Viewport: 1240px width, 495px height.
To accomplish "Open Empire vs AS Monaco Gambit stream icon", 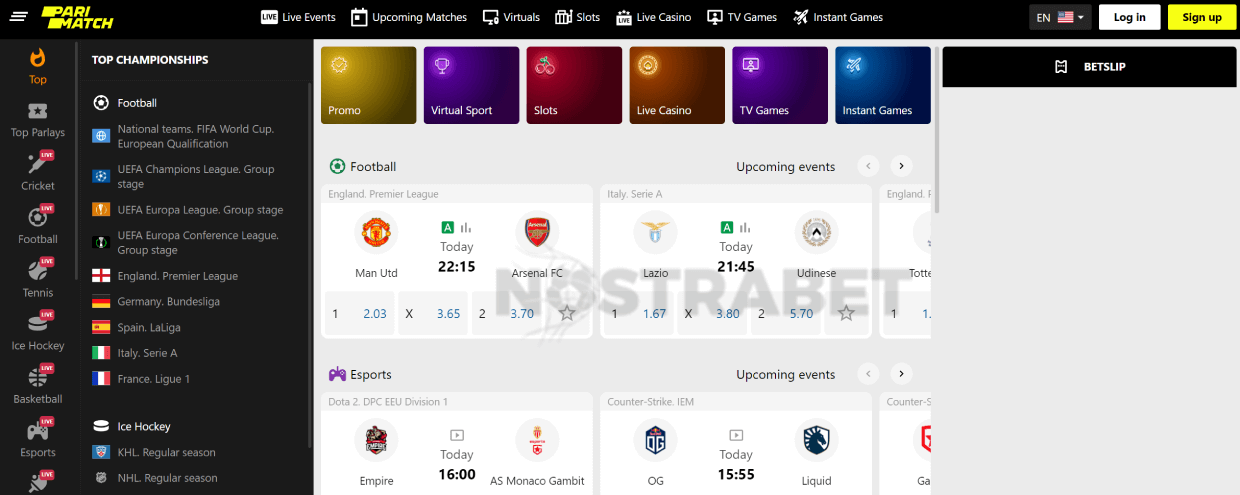I will click(457, 435).
